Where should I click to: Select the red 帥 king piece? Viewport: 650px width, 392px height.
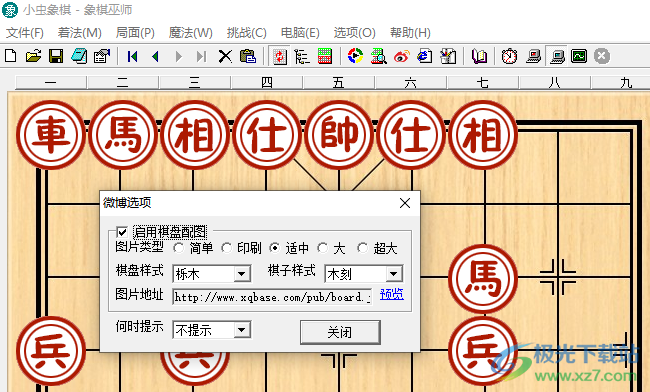coord(339,135)
